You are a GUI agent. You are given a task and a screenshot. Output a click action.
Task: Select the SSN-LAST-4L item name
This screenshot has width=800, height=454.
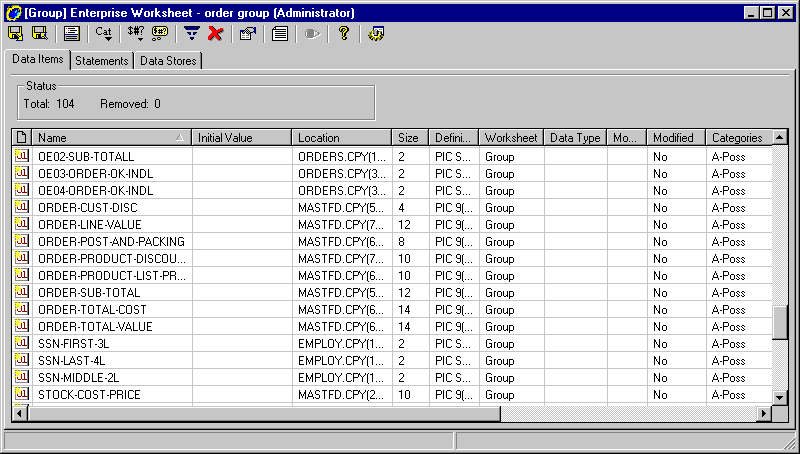pos(71,361)
